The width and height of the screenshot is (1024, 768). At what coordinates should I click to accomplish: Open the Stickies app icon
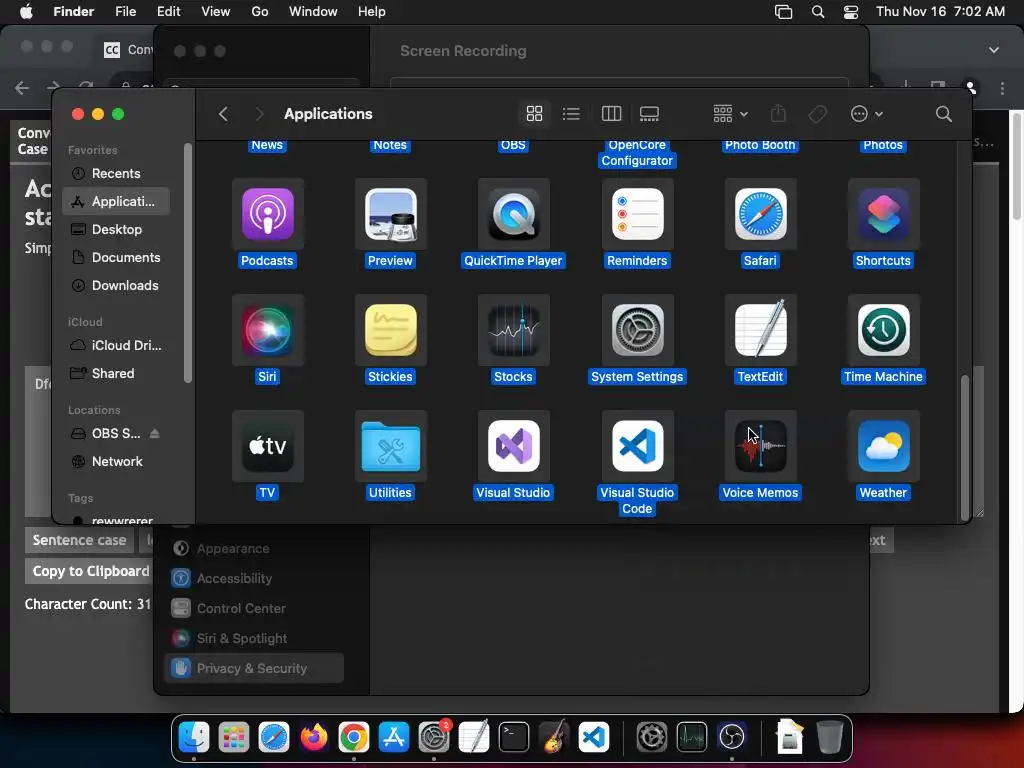[391, 330]
